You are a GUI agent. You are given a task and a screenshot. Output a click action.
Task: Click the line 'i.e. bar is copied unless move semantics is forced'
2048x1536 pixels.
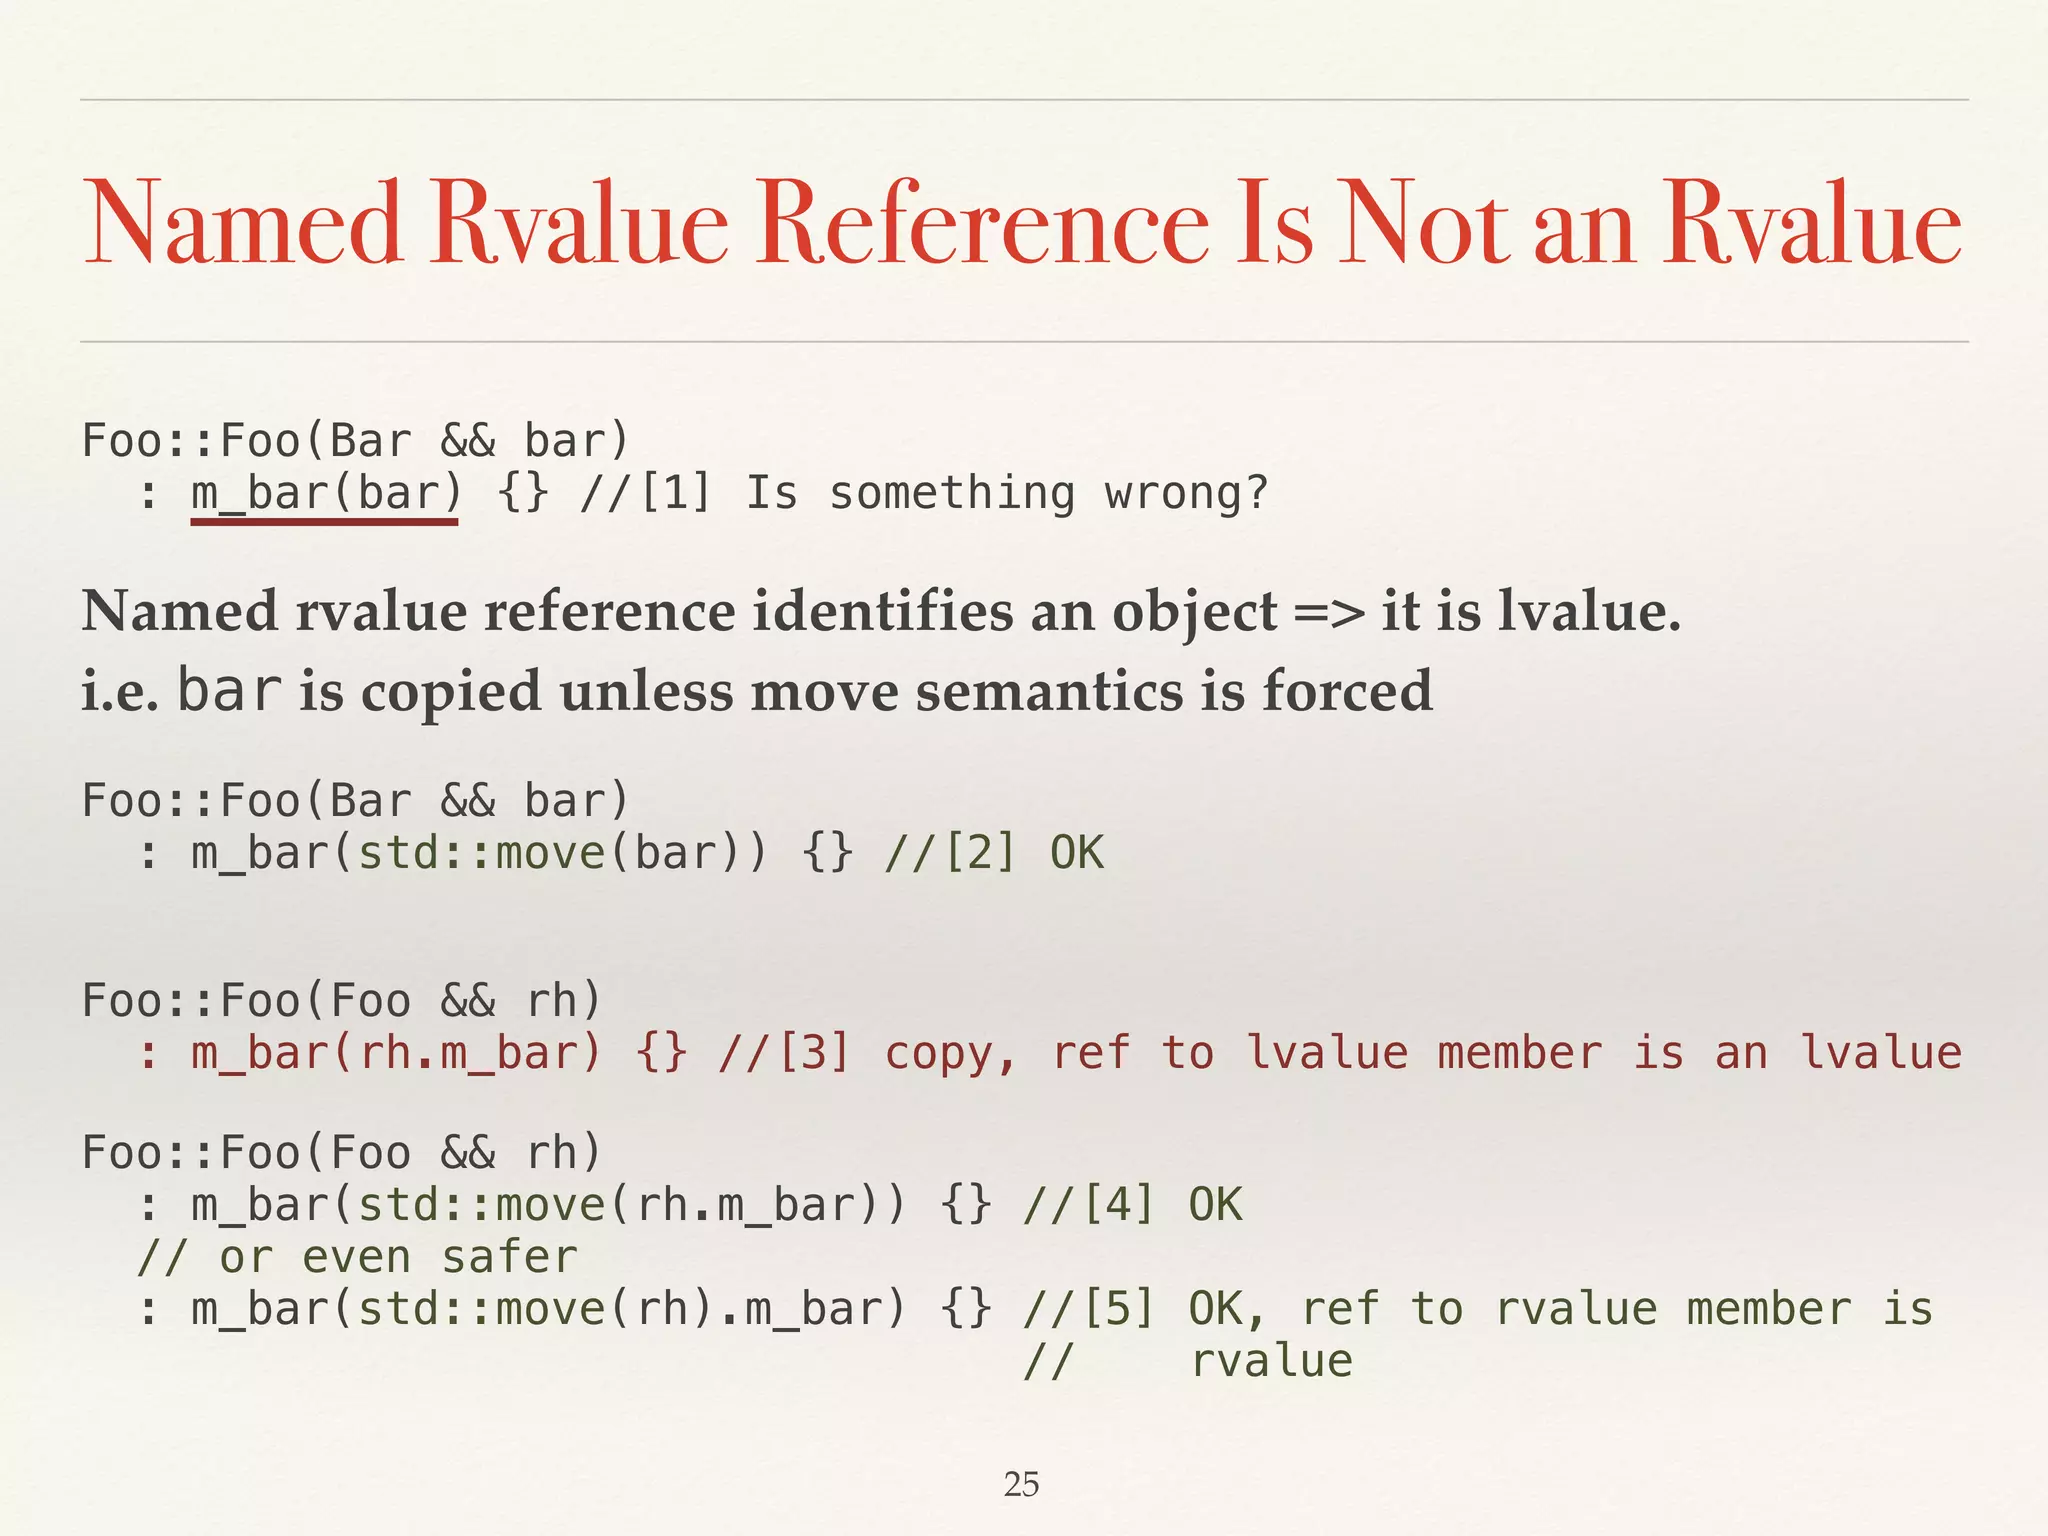(x=757, y=691)
